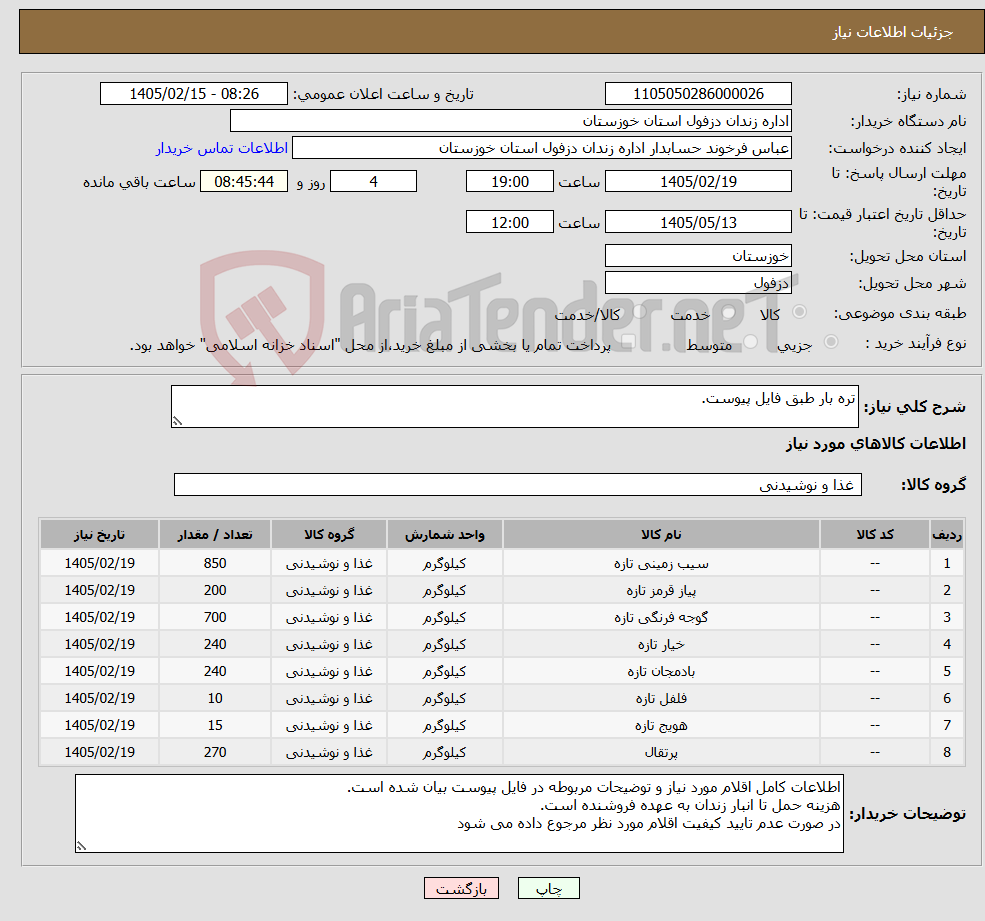
Task: Click the delivery city field دزفول
Action: pos(698,283)
